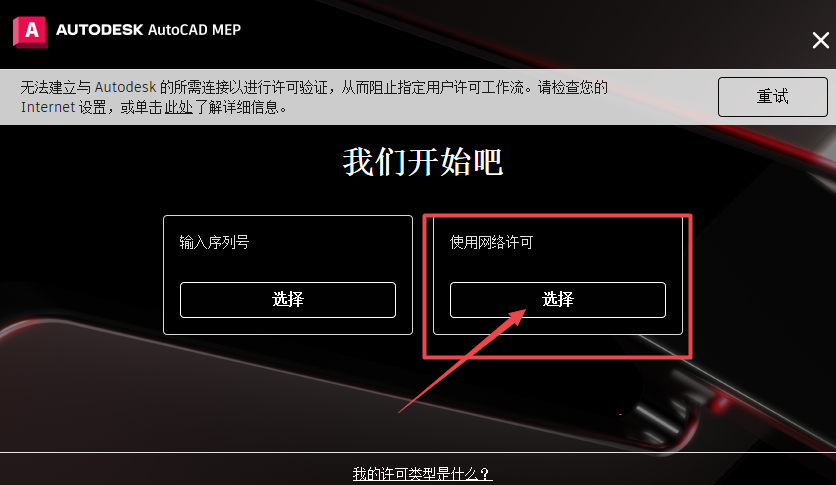Screen dimensions: 836x485
Task: Click the AUTODESK wordmark in the header
Action: click(100, 30)
